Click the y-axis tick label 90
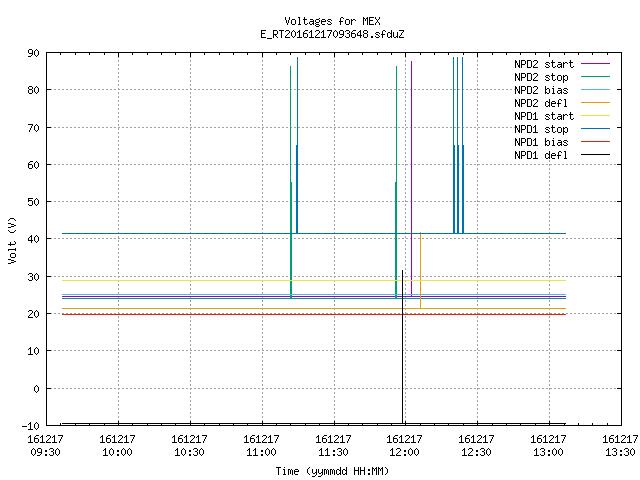Image resolution: width=640 pixels, height=480 pixels. point(33,53)
